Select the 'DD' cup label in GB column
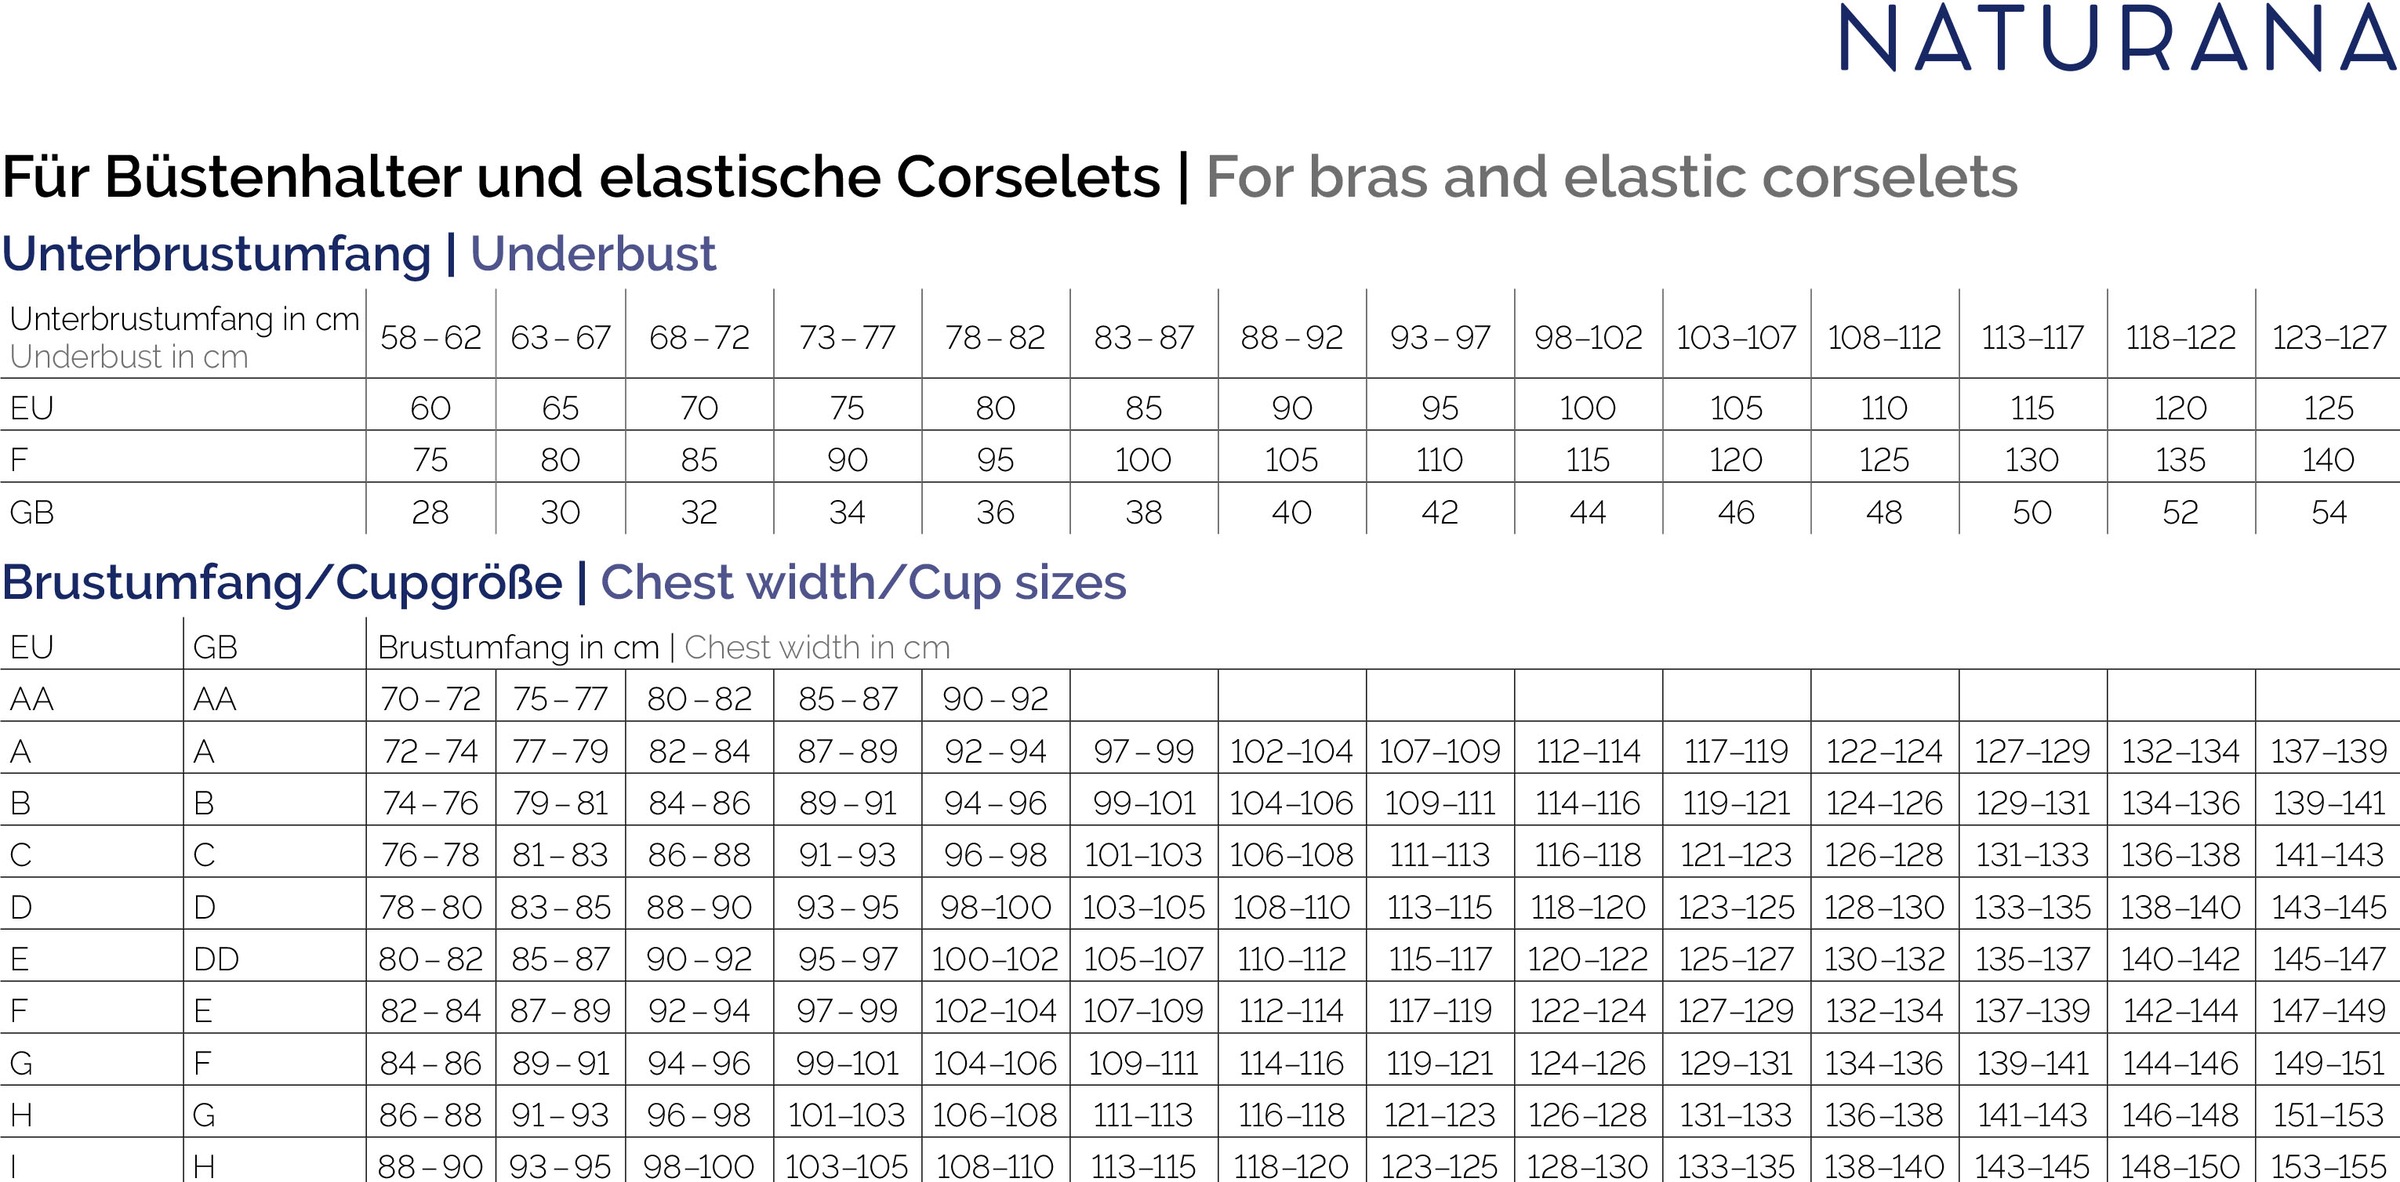 (216, 959)
